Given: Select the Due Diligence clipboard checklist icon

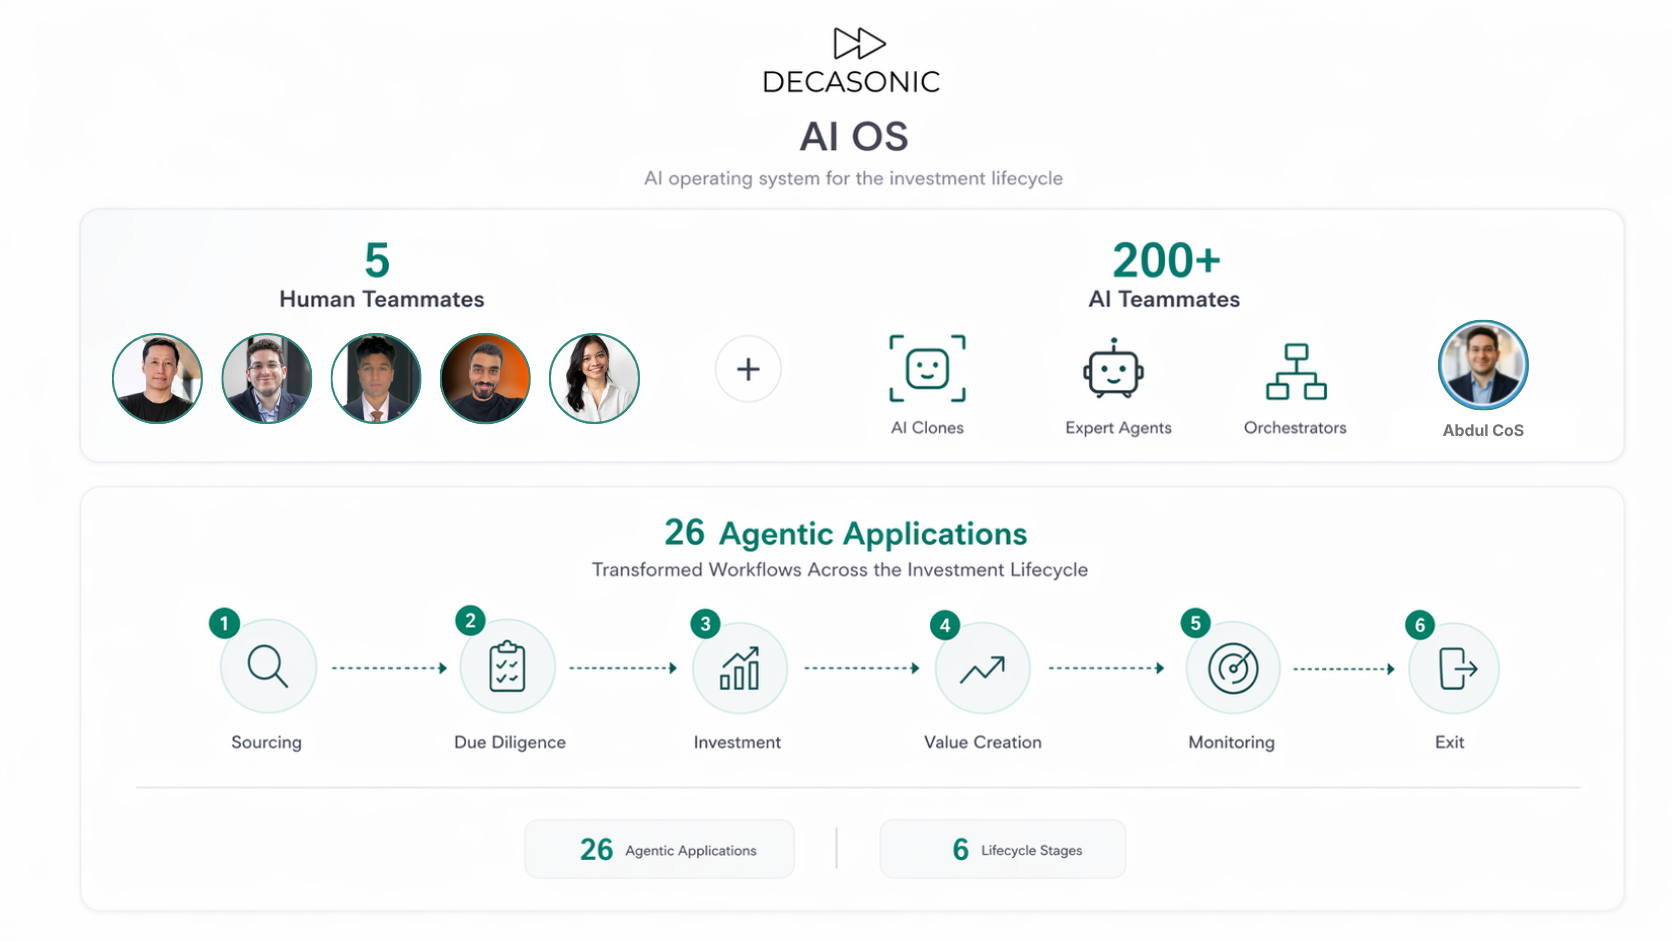Looking at the screenshot, I should [x=507, y=667].
